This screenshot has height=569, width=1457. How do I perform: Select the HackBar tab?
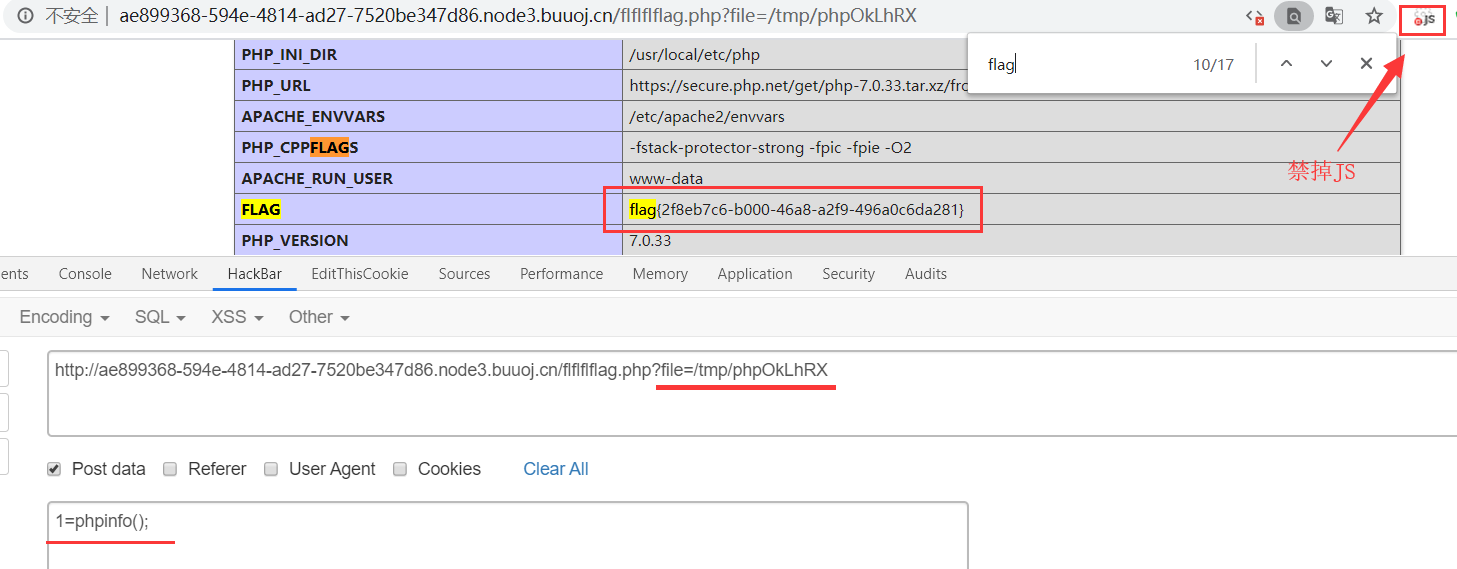coord(255,273)
